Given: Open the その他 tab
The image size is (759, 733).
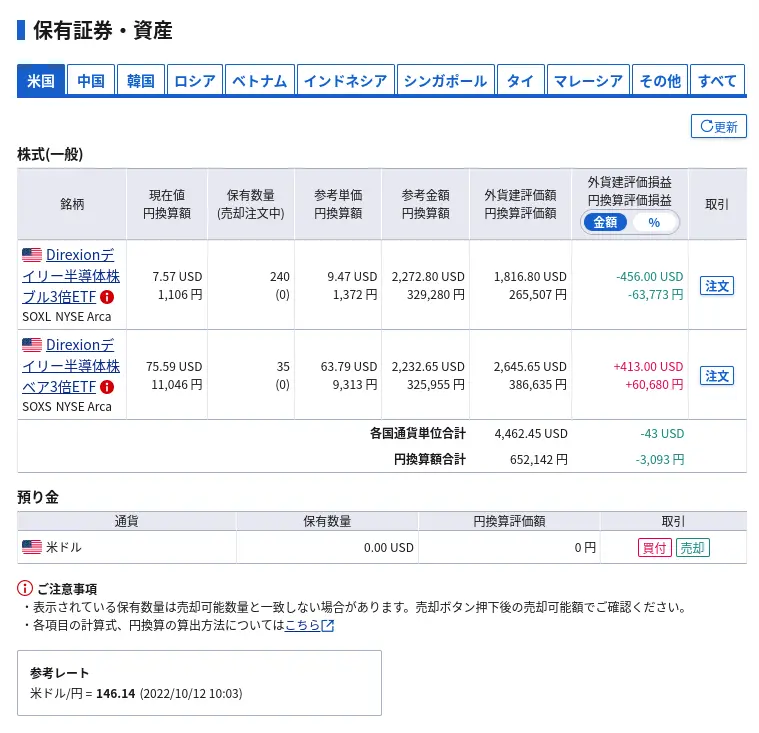Looking at the screenshot, I should tap(660, 80).
